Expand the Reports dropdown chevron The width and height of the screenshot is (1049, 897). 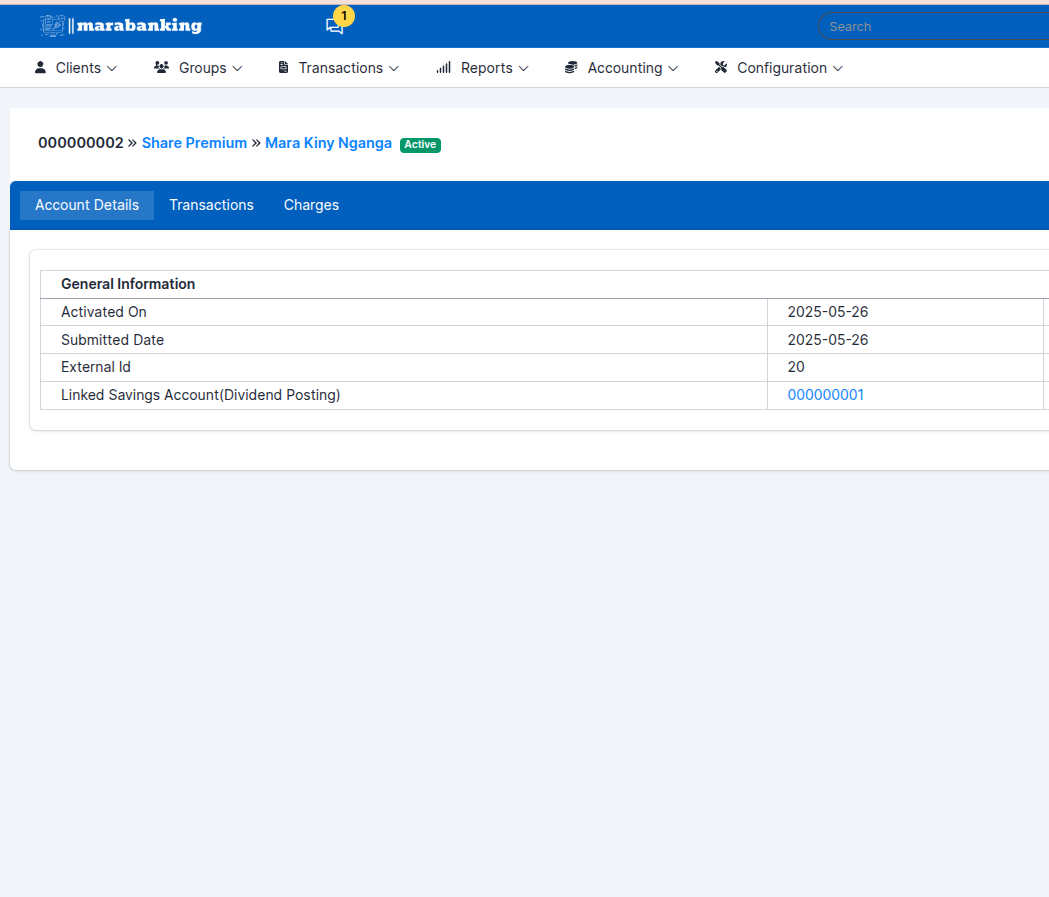[x=523, y=68]
